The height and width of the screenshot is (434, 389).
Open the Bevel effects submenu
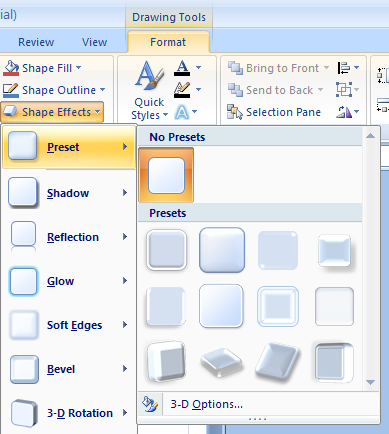[68, 369]
